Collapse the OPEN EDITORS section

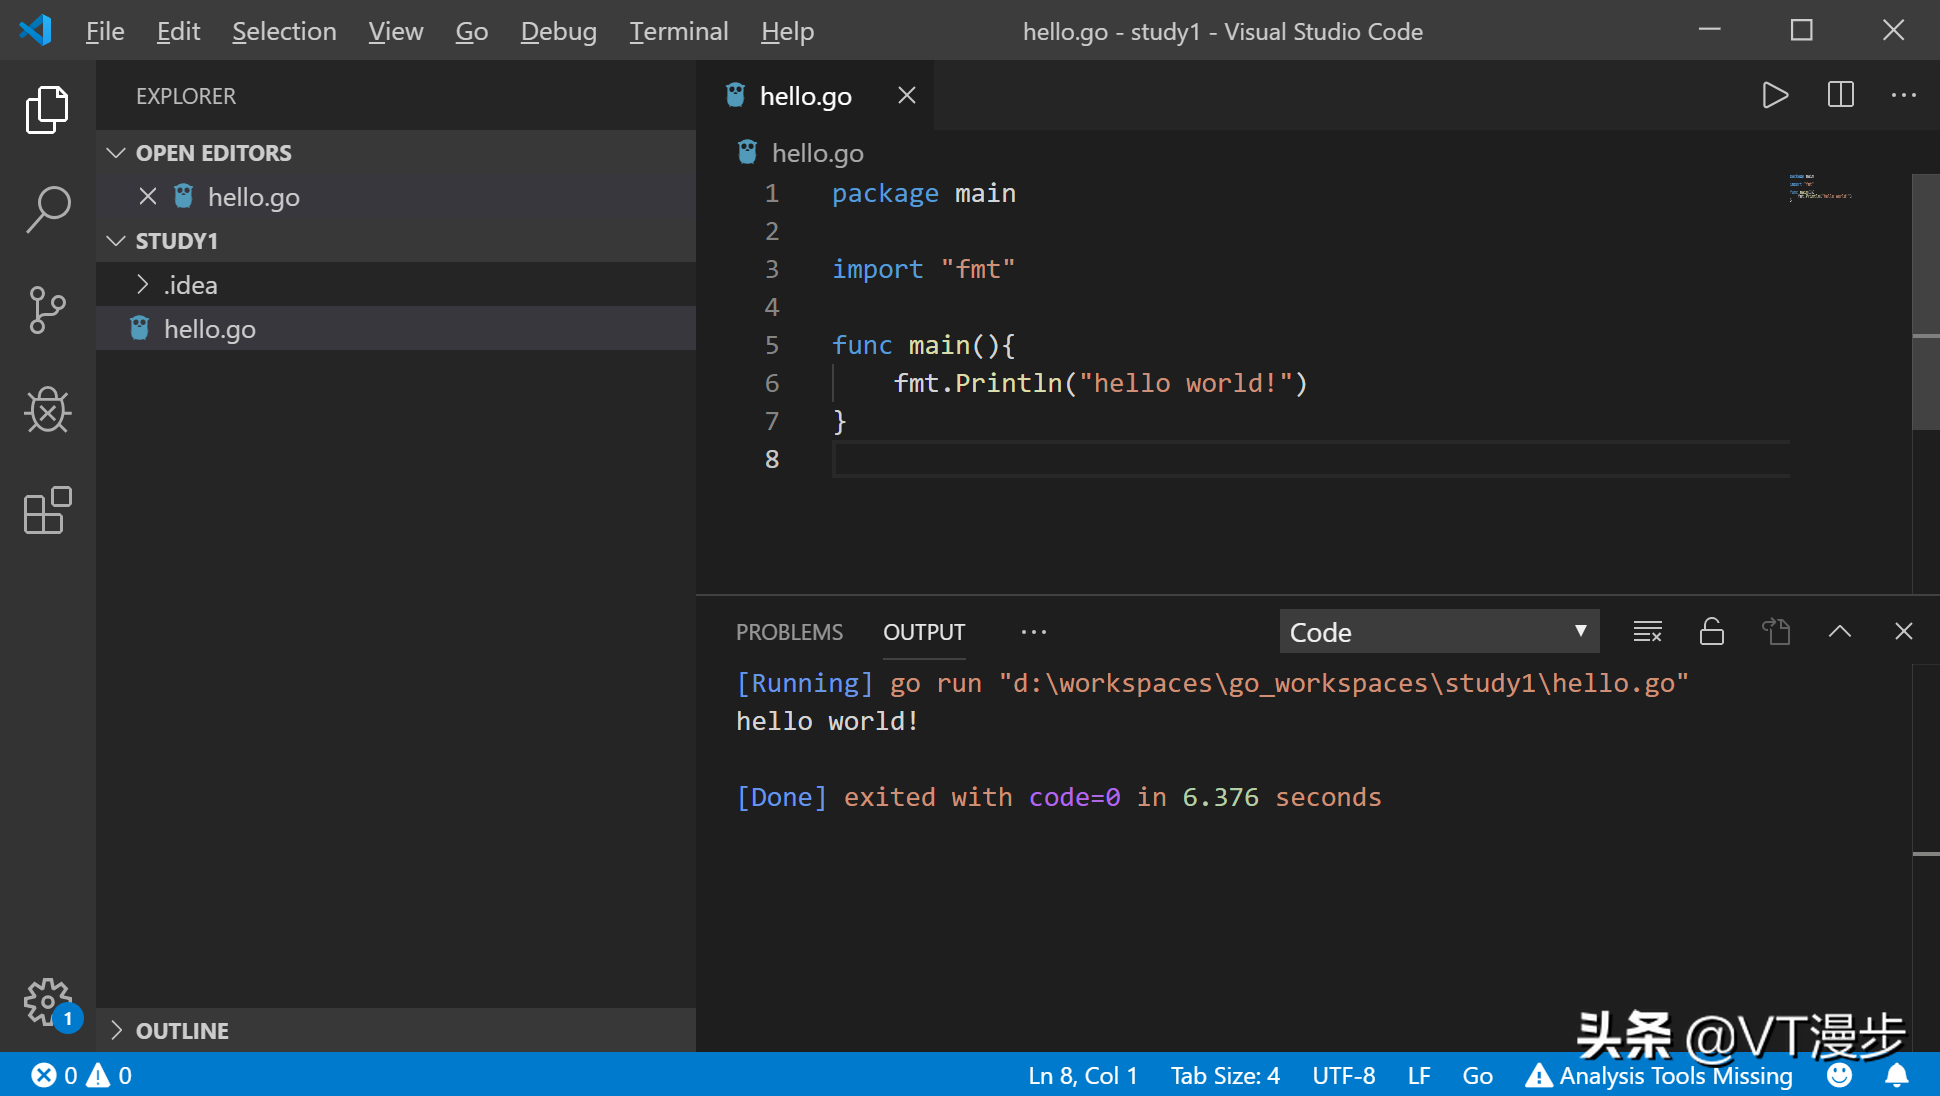click(396, 153)
